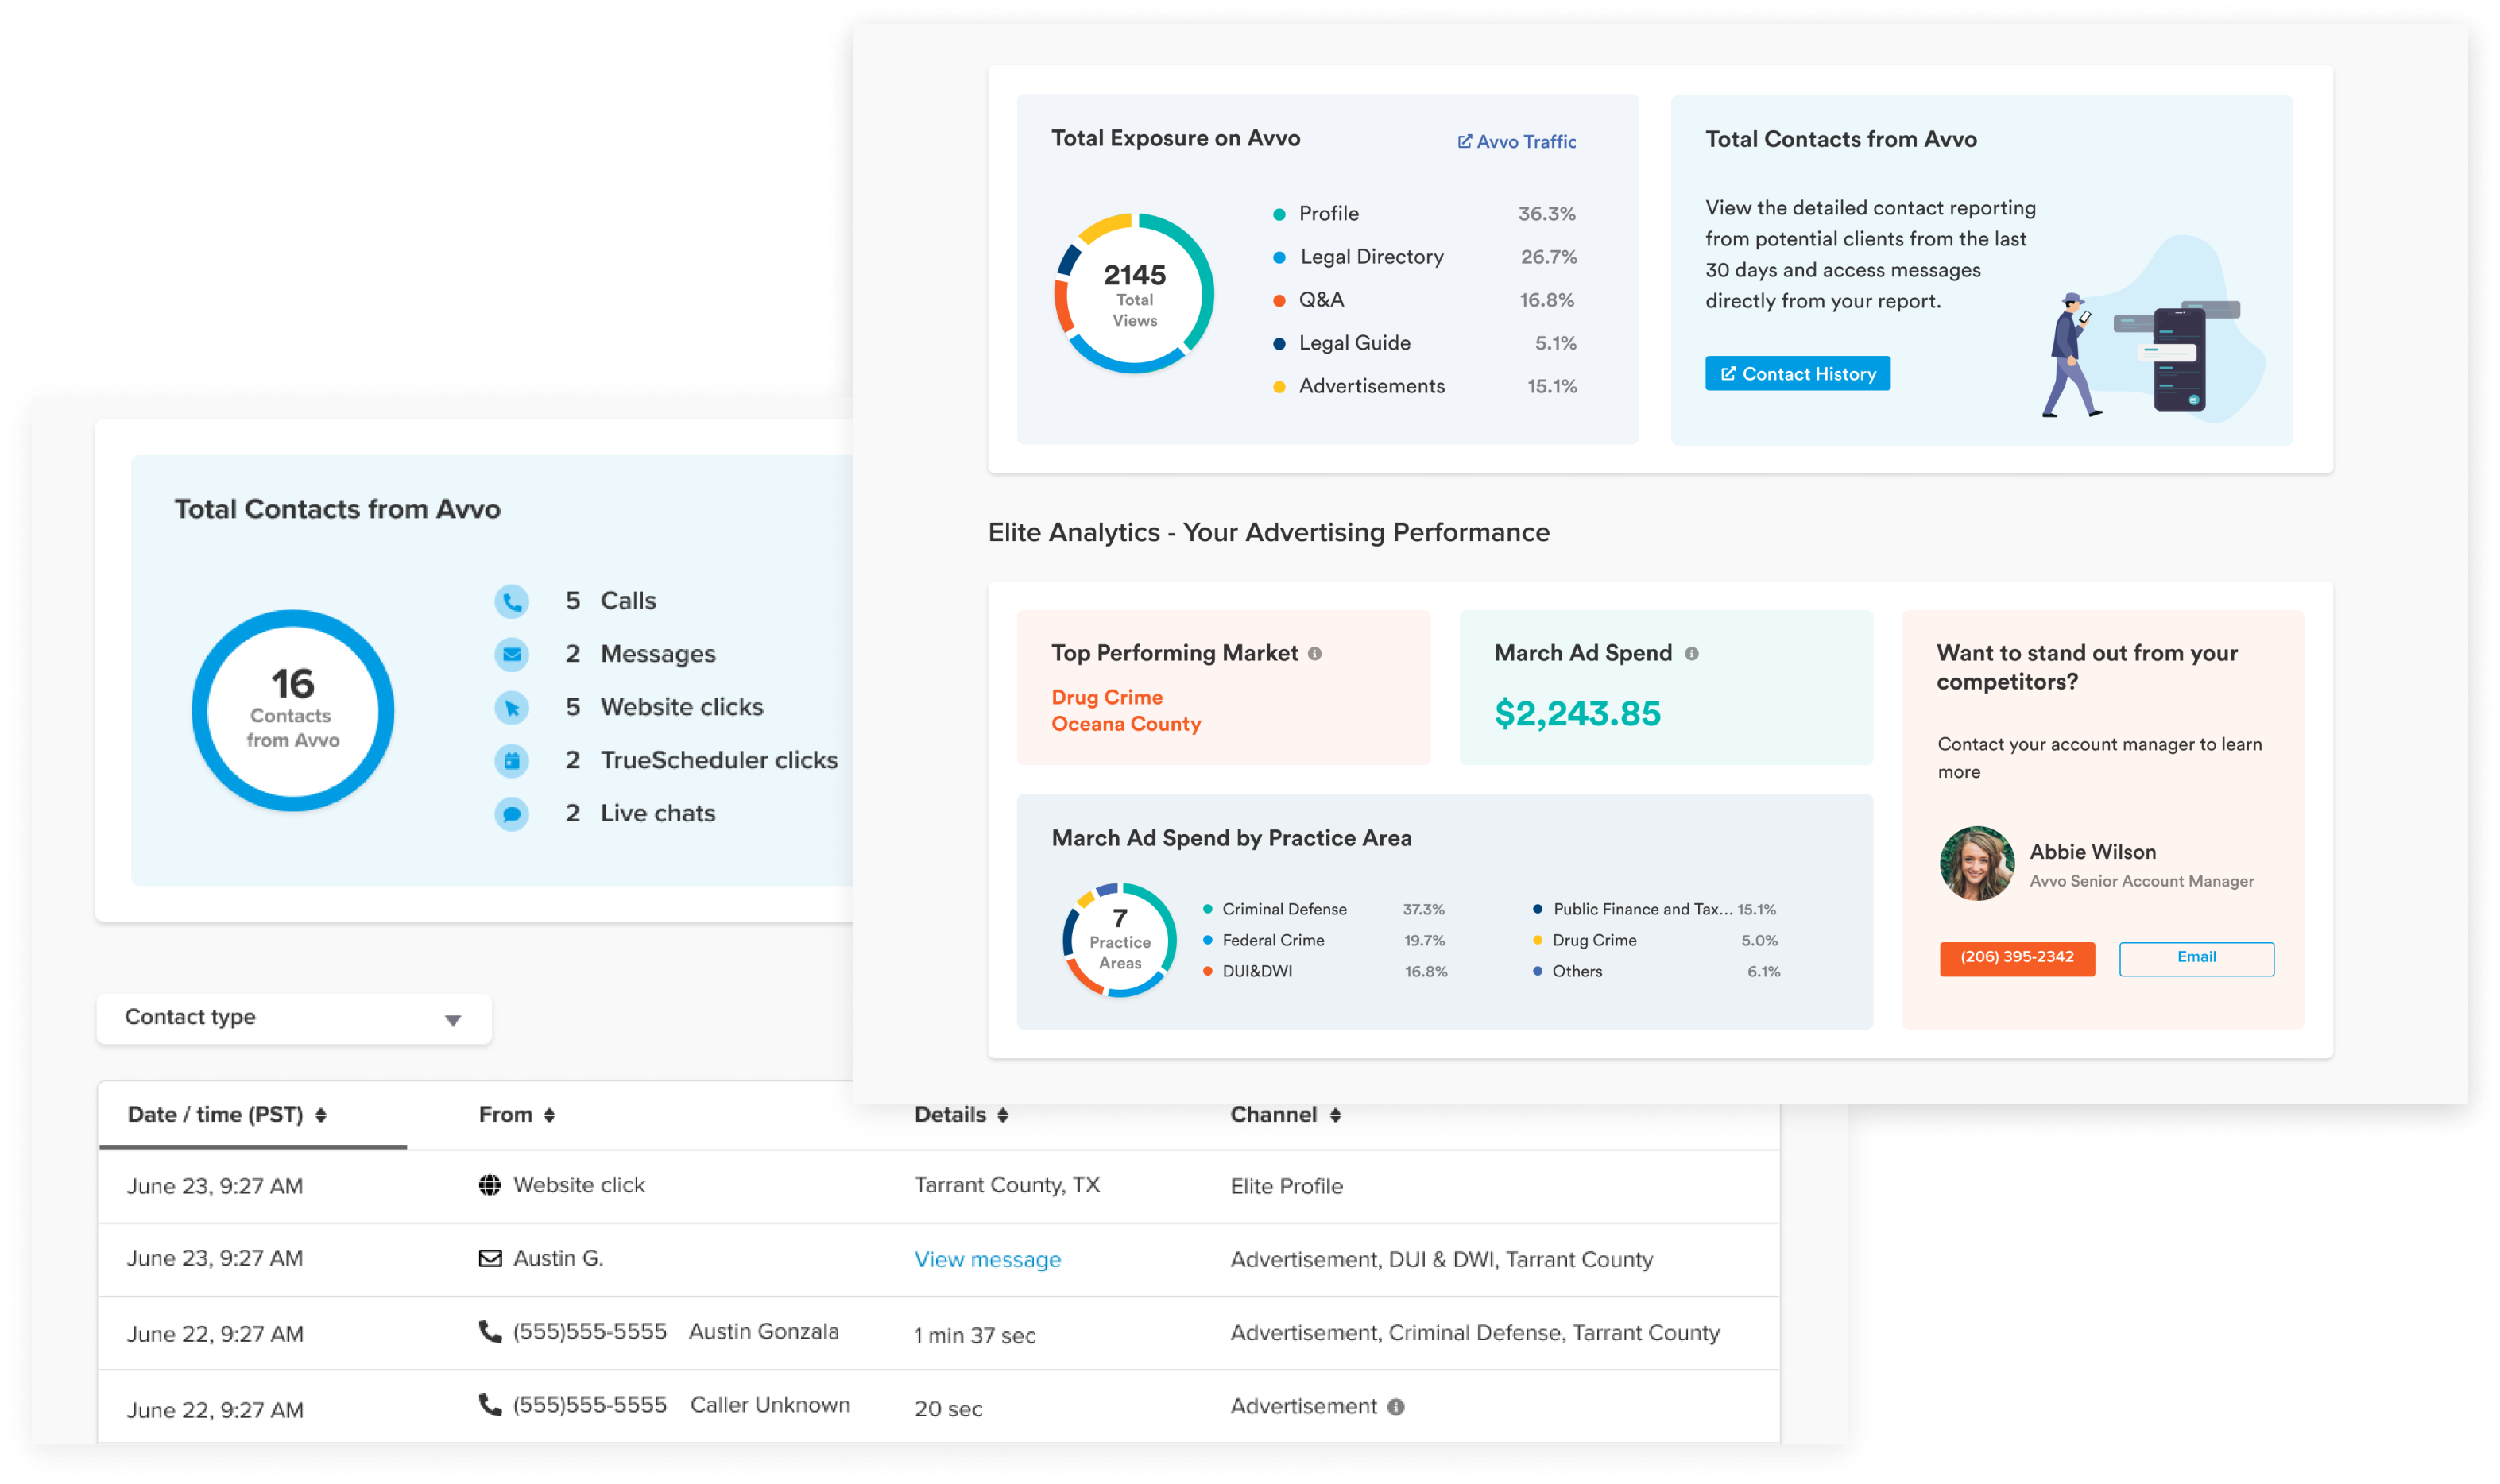Click the Caller Unknown name
Image resolution: width=2500 pixels, height=1484 pixels.
(x=769, y=1404)
